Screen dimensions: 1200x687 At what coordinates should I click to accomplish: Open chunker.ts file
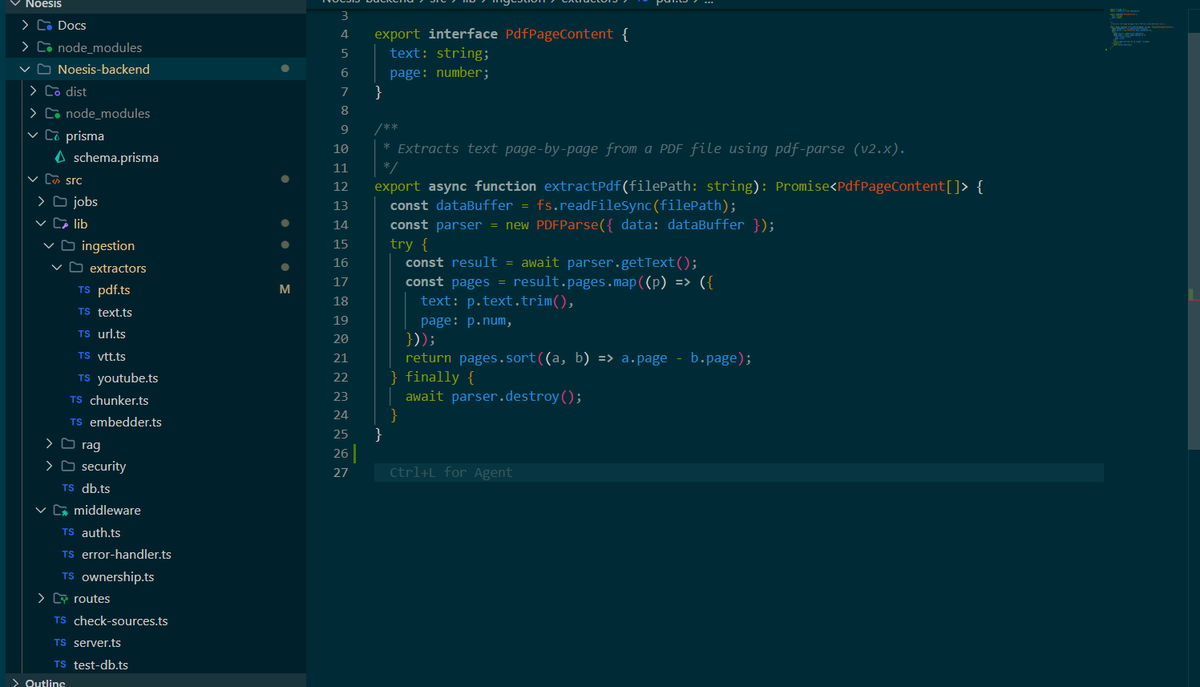(x=119, y=400)
